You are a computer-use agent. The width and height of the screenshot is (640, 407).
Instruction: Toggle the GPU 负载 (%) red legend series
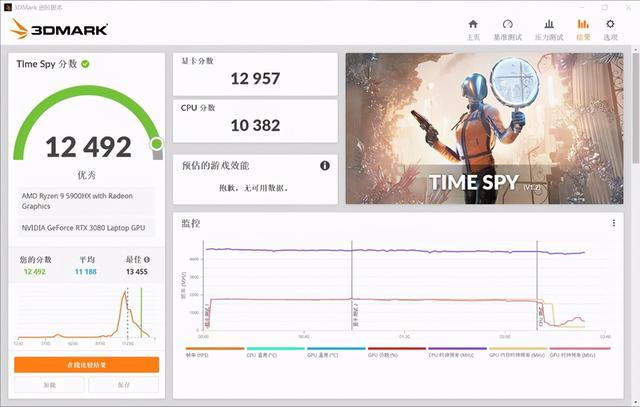[397, 352]
